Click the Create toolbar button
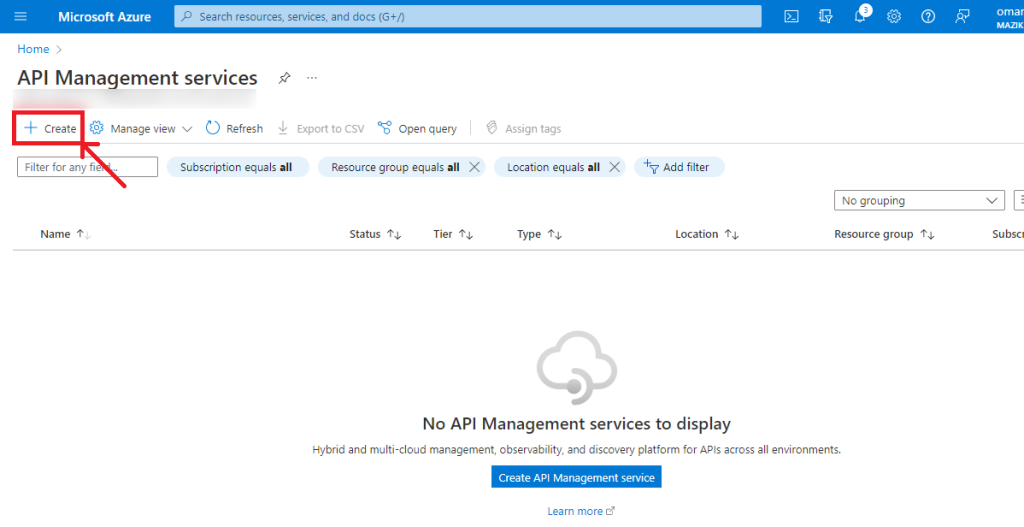 coord(50,129)
